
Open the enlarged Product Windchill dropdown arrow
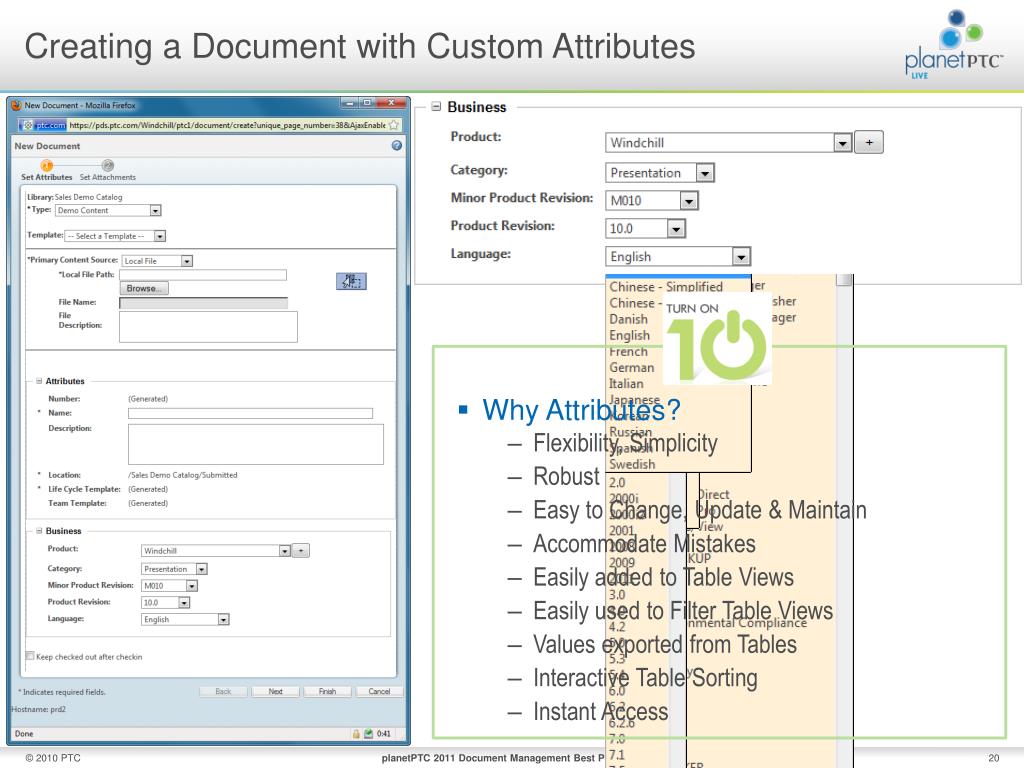[x=842, y=143]
